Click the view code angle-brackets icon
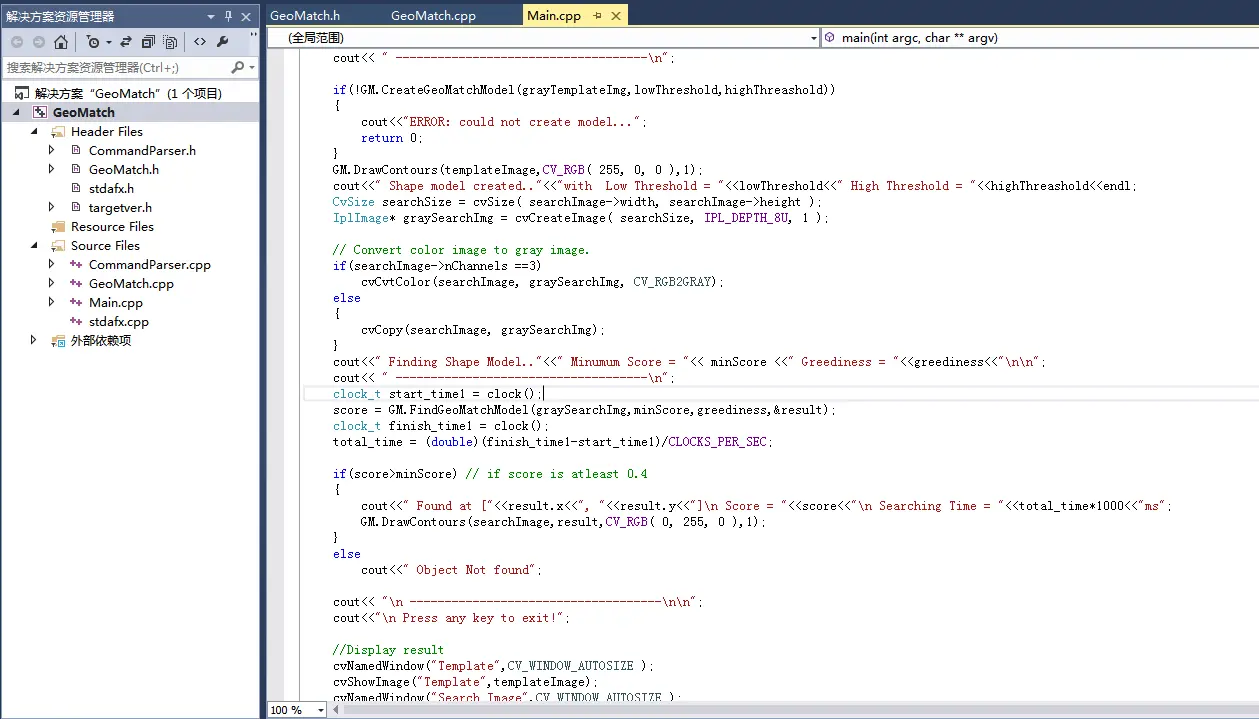 200,42
